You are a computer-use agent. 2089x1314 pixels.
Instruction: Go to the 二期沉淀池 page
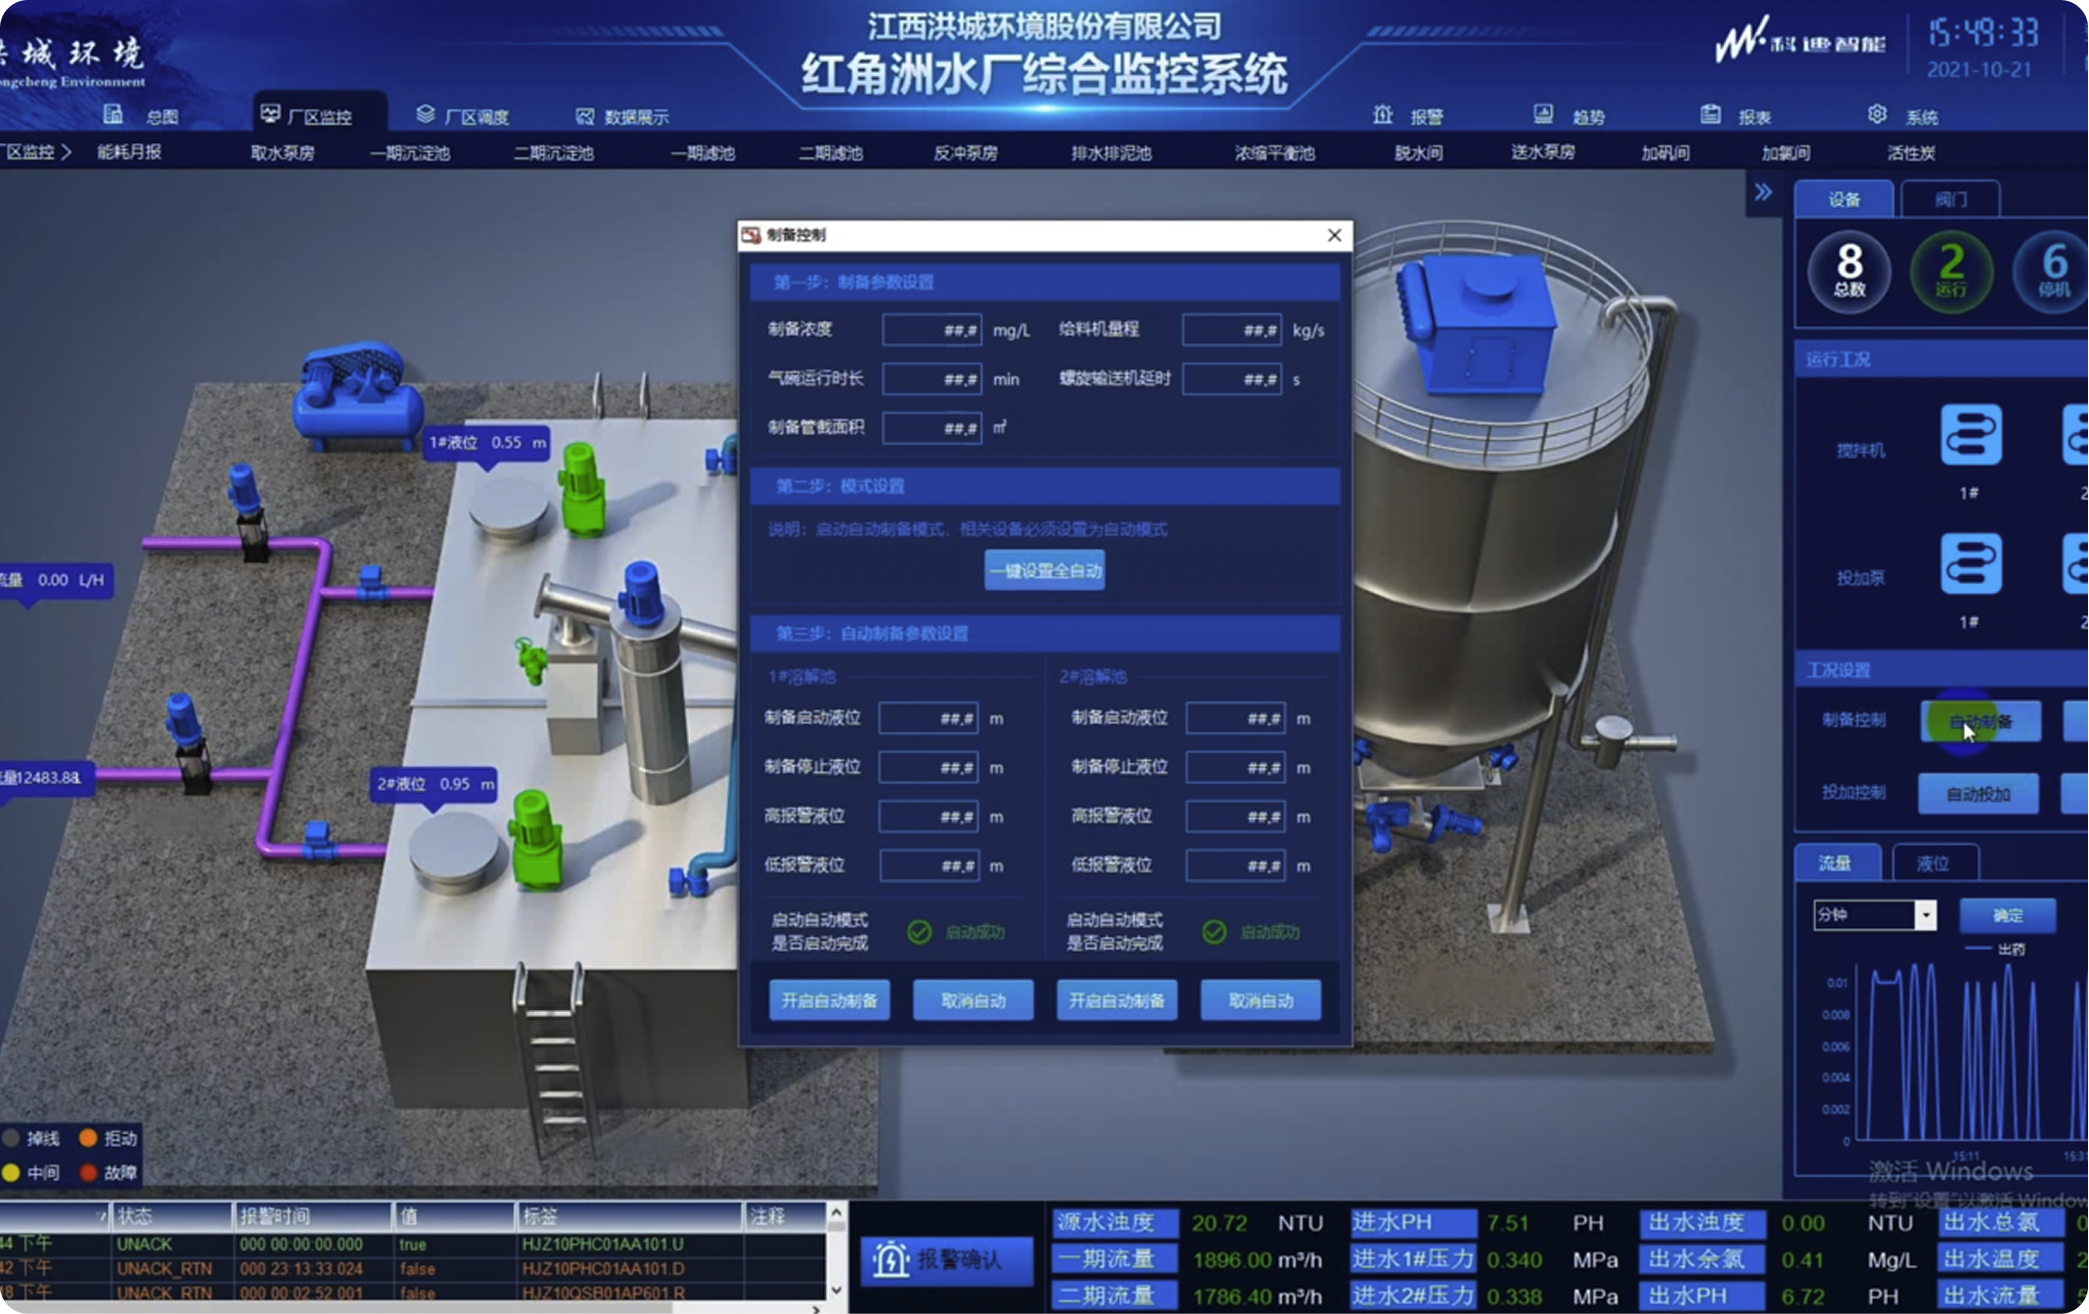point(554,153)
